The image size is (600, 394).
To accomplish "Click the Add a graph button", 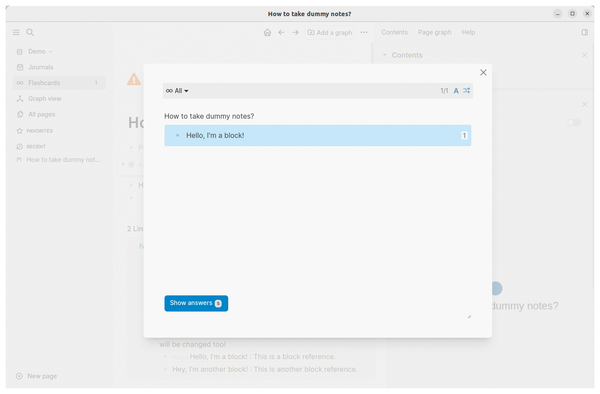I will coord(330,33).
